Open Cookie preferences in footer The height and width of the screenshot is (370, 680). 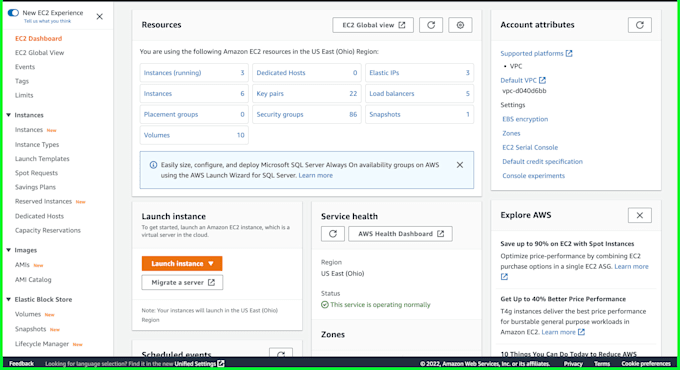[646, 363]
